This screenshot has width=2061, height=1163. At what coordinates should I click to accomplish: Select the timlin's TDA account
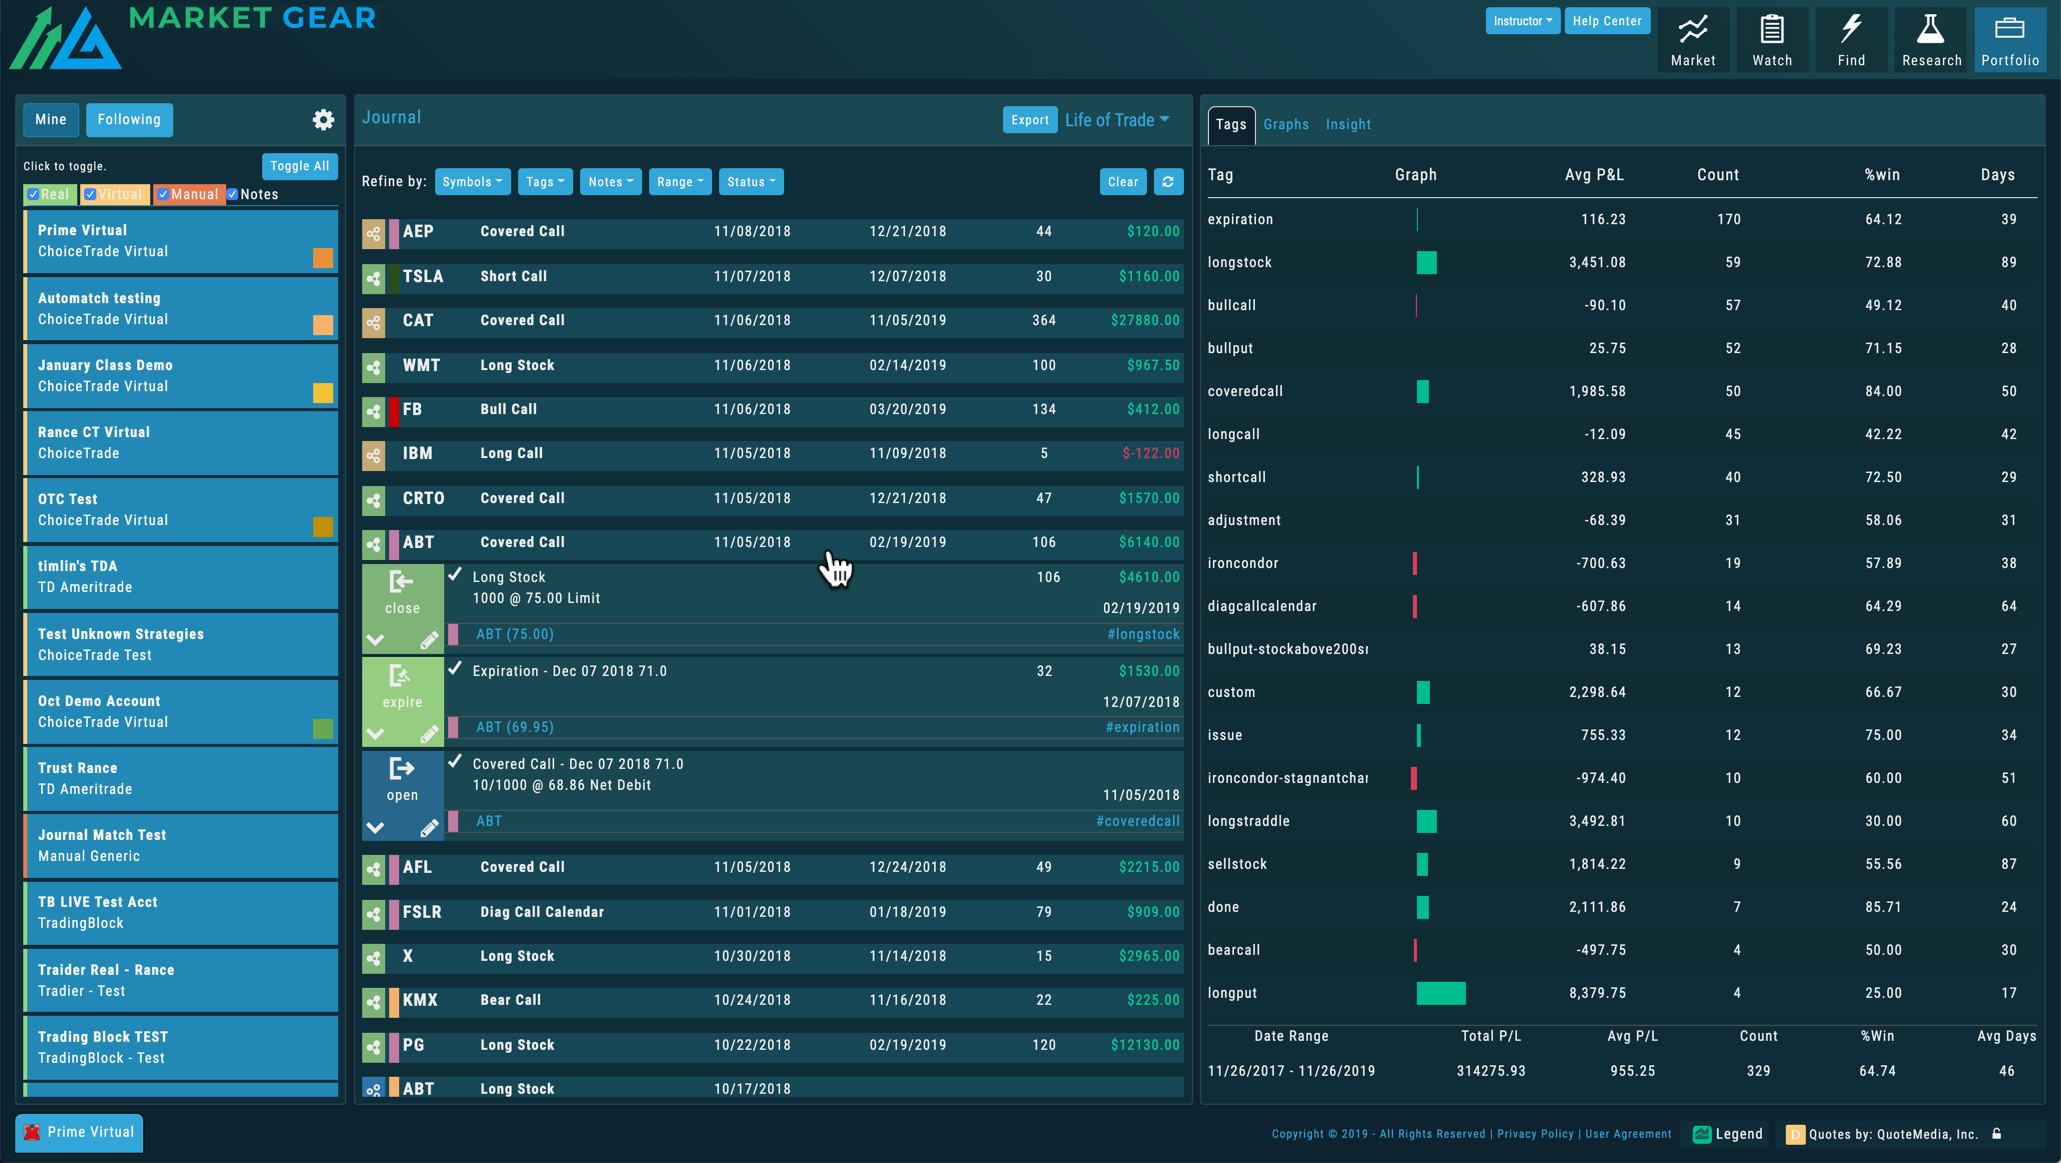pyautogui.click(x=181, y=577)
